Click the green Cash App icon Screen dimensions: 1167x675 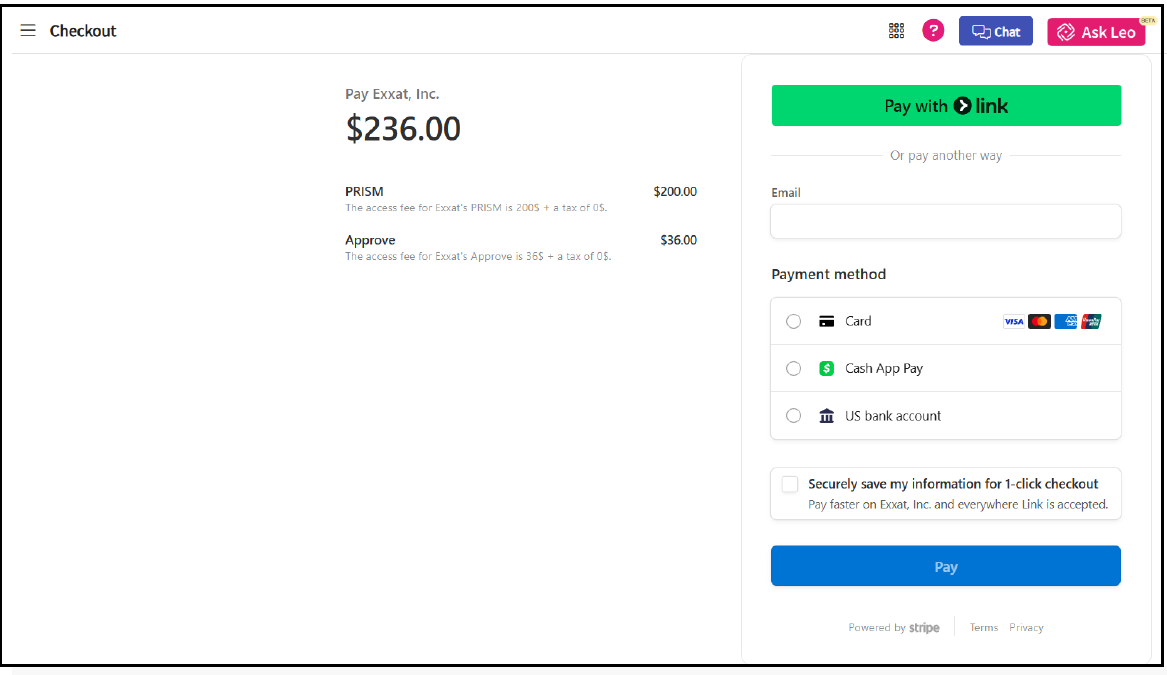pos(826,368)
